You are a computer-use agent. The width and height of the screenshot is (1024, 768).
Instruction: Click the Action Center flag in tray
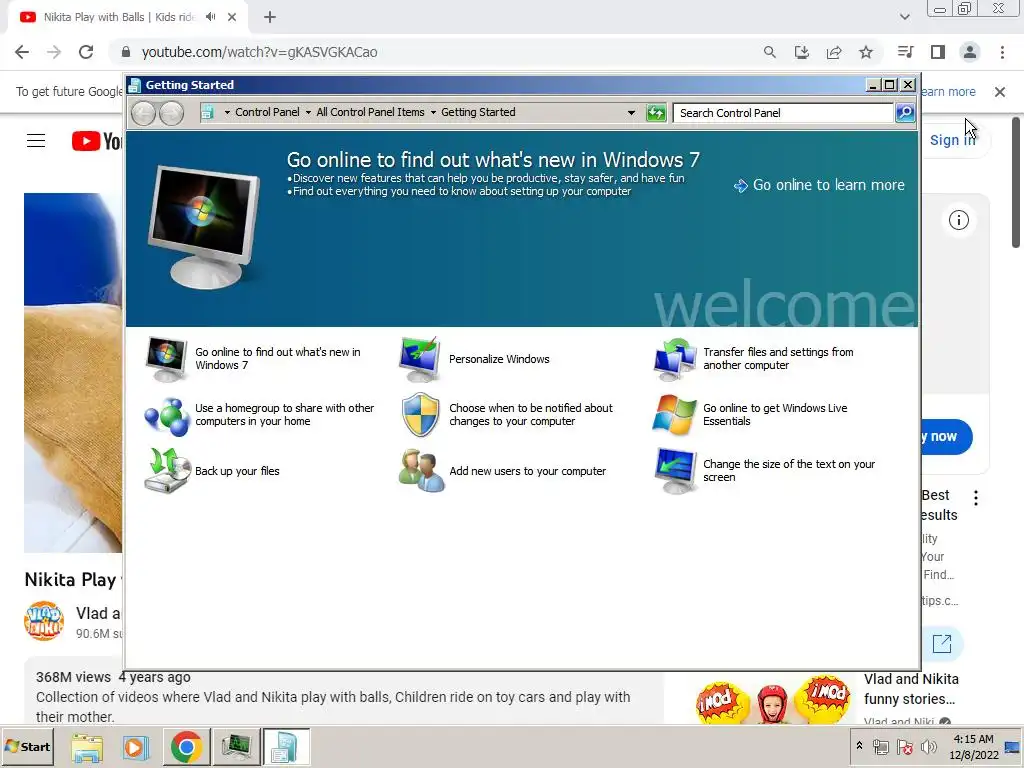pos(904,746)
